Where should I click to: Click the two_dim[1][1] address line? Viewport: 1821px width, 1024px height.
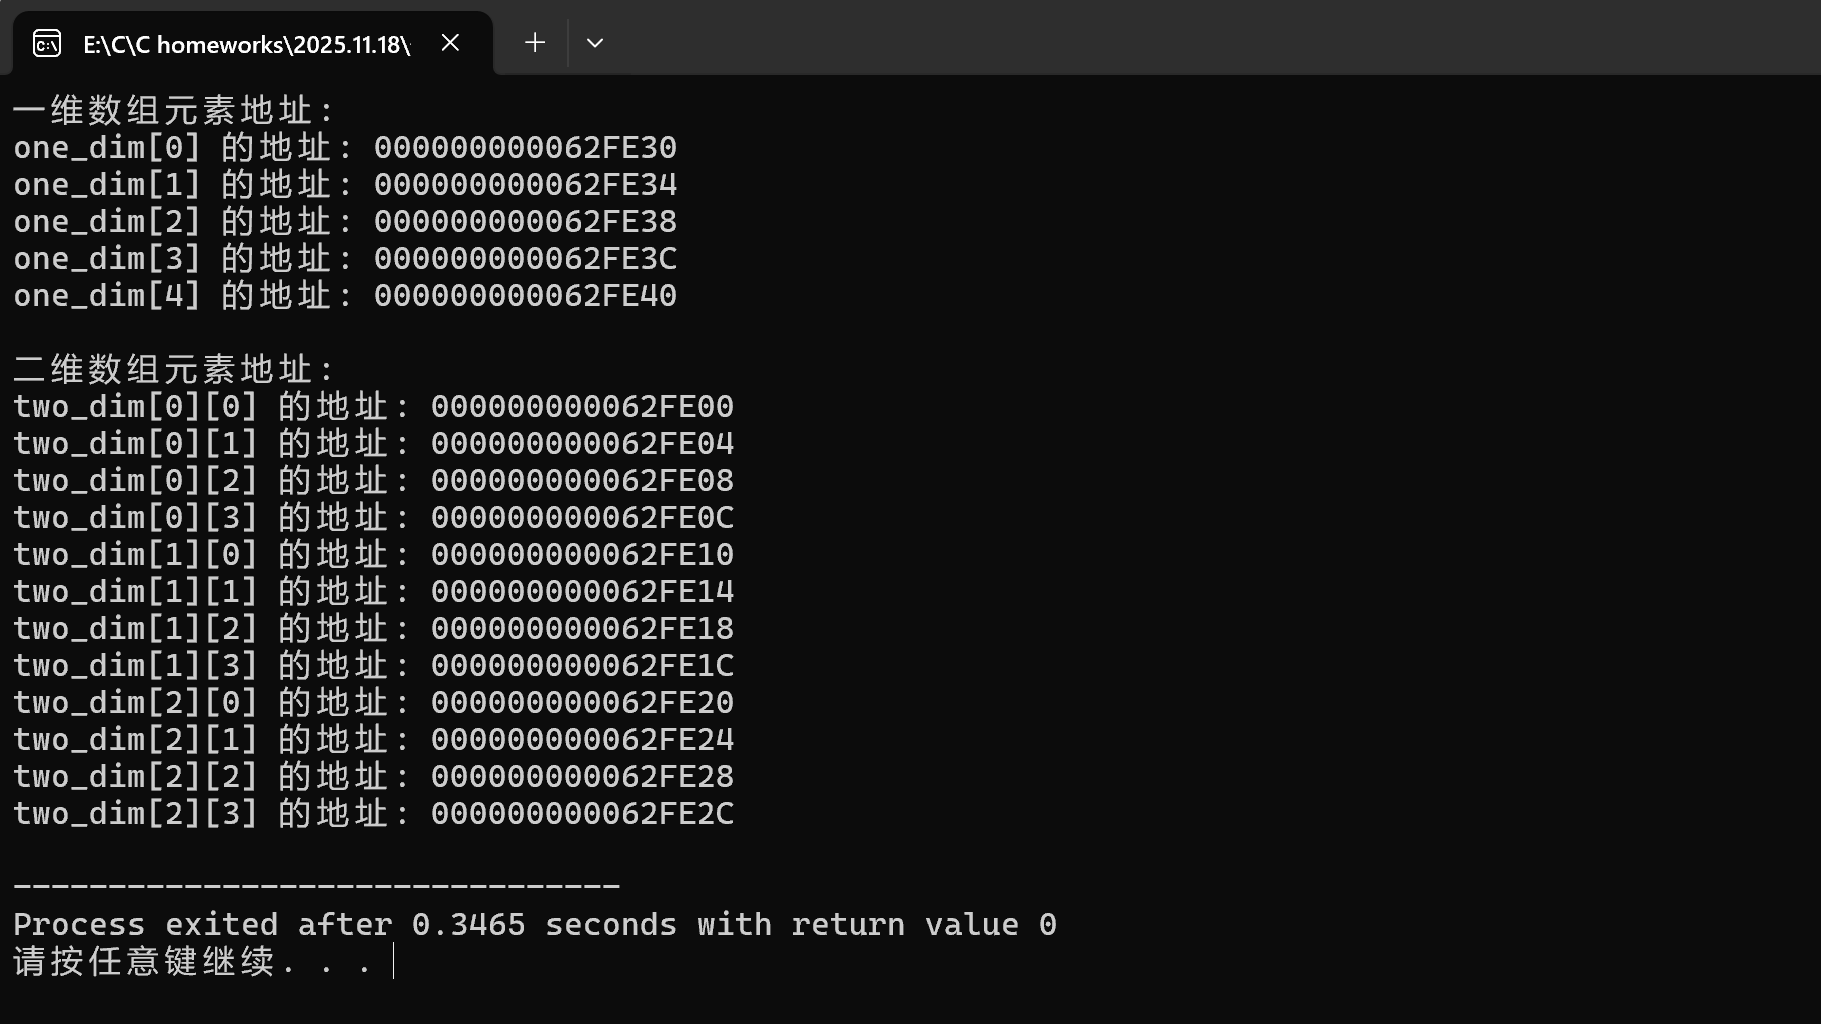tap(374, 592)
